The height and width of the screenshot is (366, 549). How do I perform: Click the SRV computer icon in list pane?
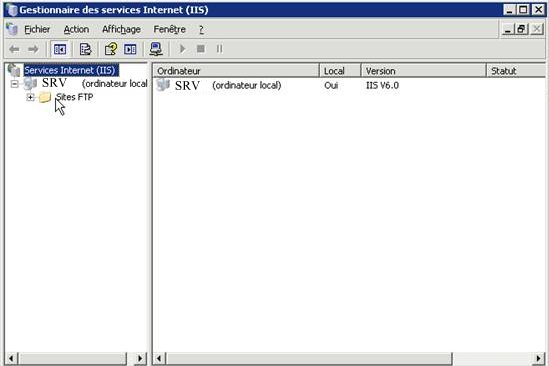coord(163,85)
